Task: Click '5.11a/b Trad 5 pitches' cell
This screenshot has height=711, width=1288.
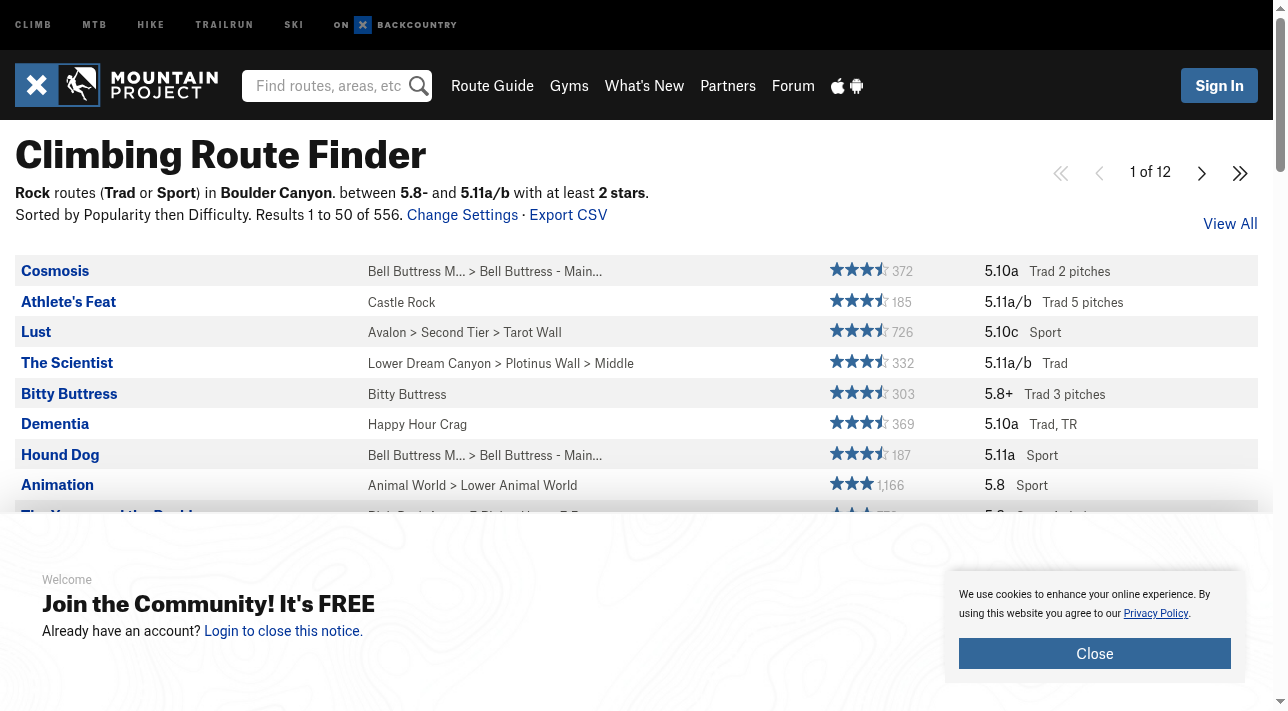Action: click(1054, 302)
